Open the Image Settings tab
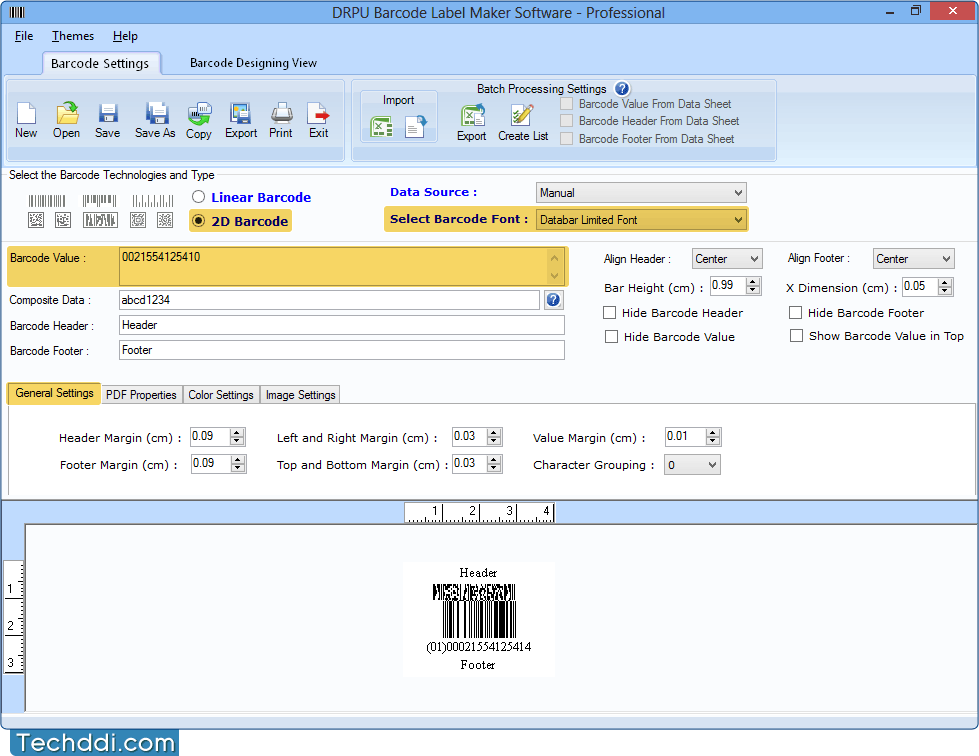The image size is (979, 756). coord(300,395)
